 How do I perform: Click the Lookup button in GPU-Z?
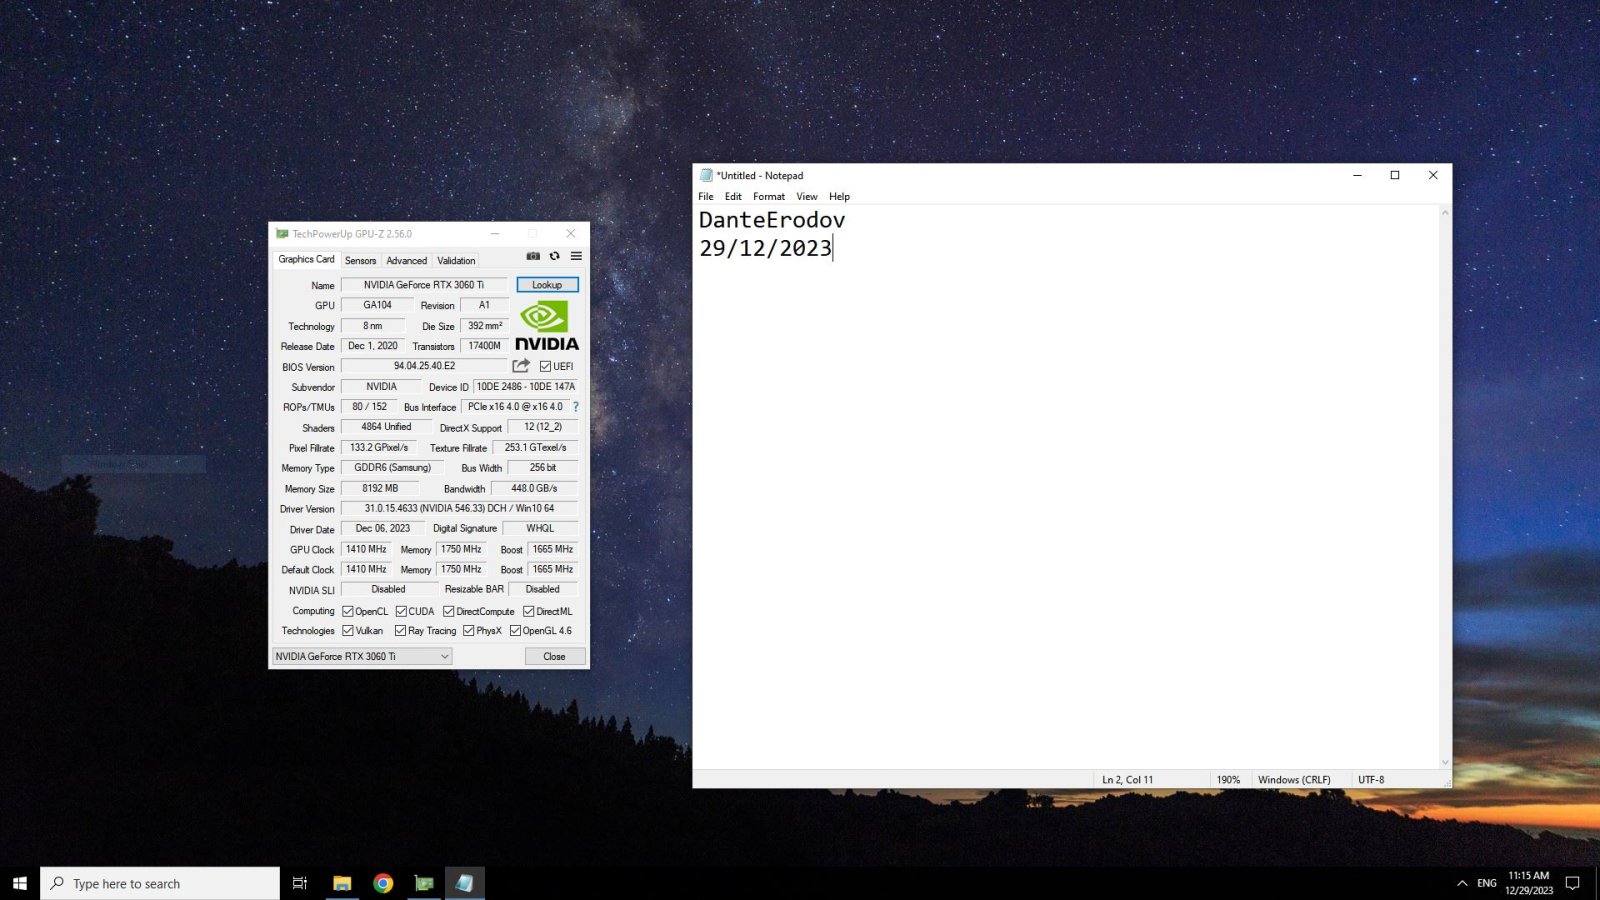(547, 285)
